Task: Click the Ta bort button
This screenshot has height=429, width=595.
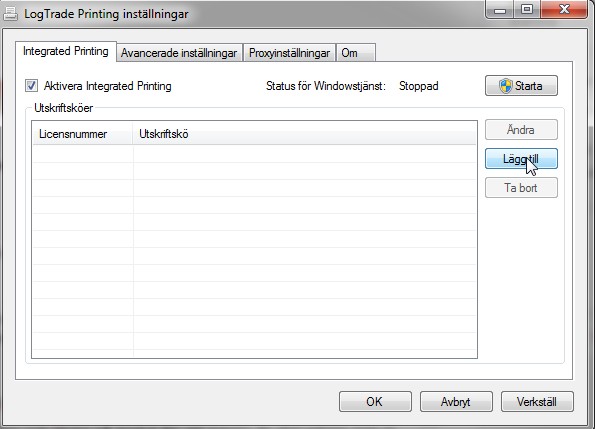Action: [x=521, y=188]
